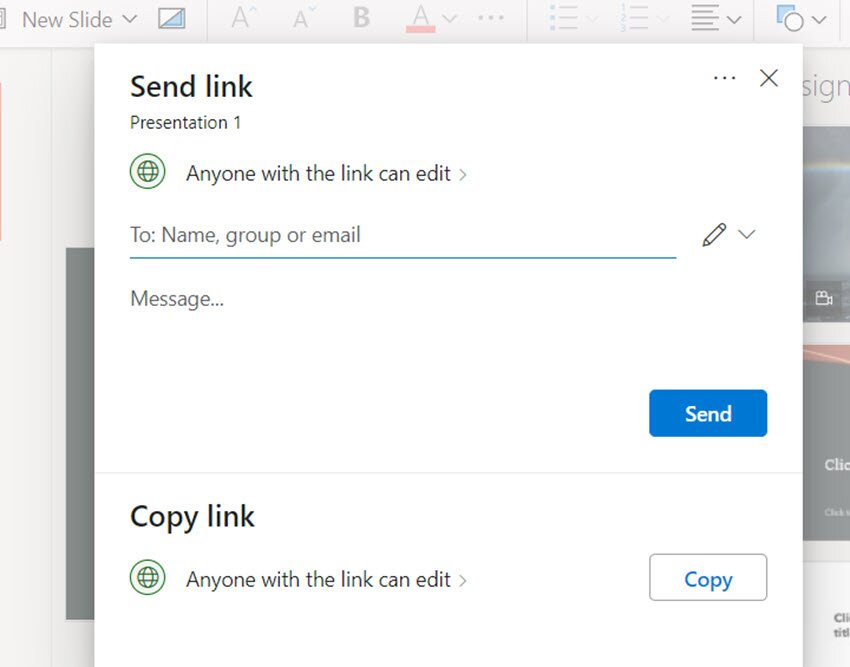The height and width of the screenshot is (667, 850).
Task: Expand the permission dropdown beside the pencil
Action: pos(746,235)
